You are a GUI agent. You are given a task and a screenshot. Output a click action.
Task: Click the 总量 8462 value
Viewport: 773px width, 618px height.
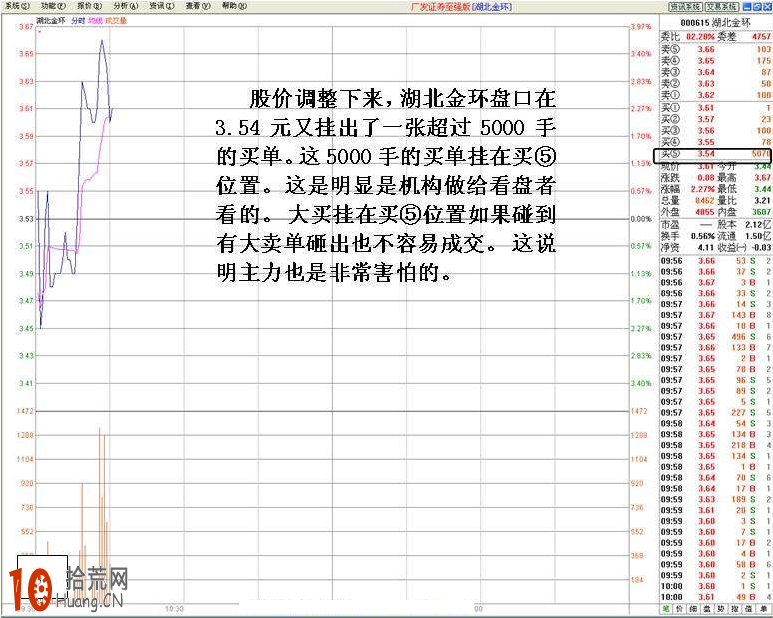[704, 200]
